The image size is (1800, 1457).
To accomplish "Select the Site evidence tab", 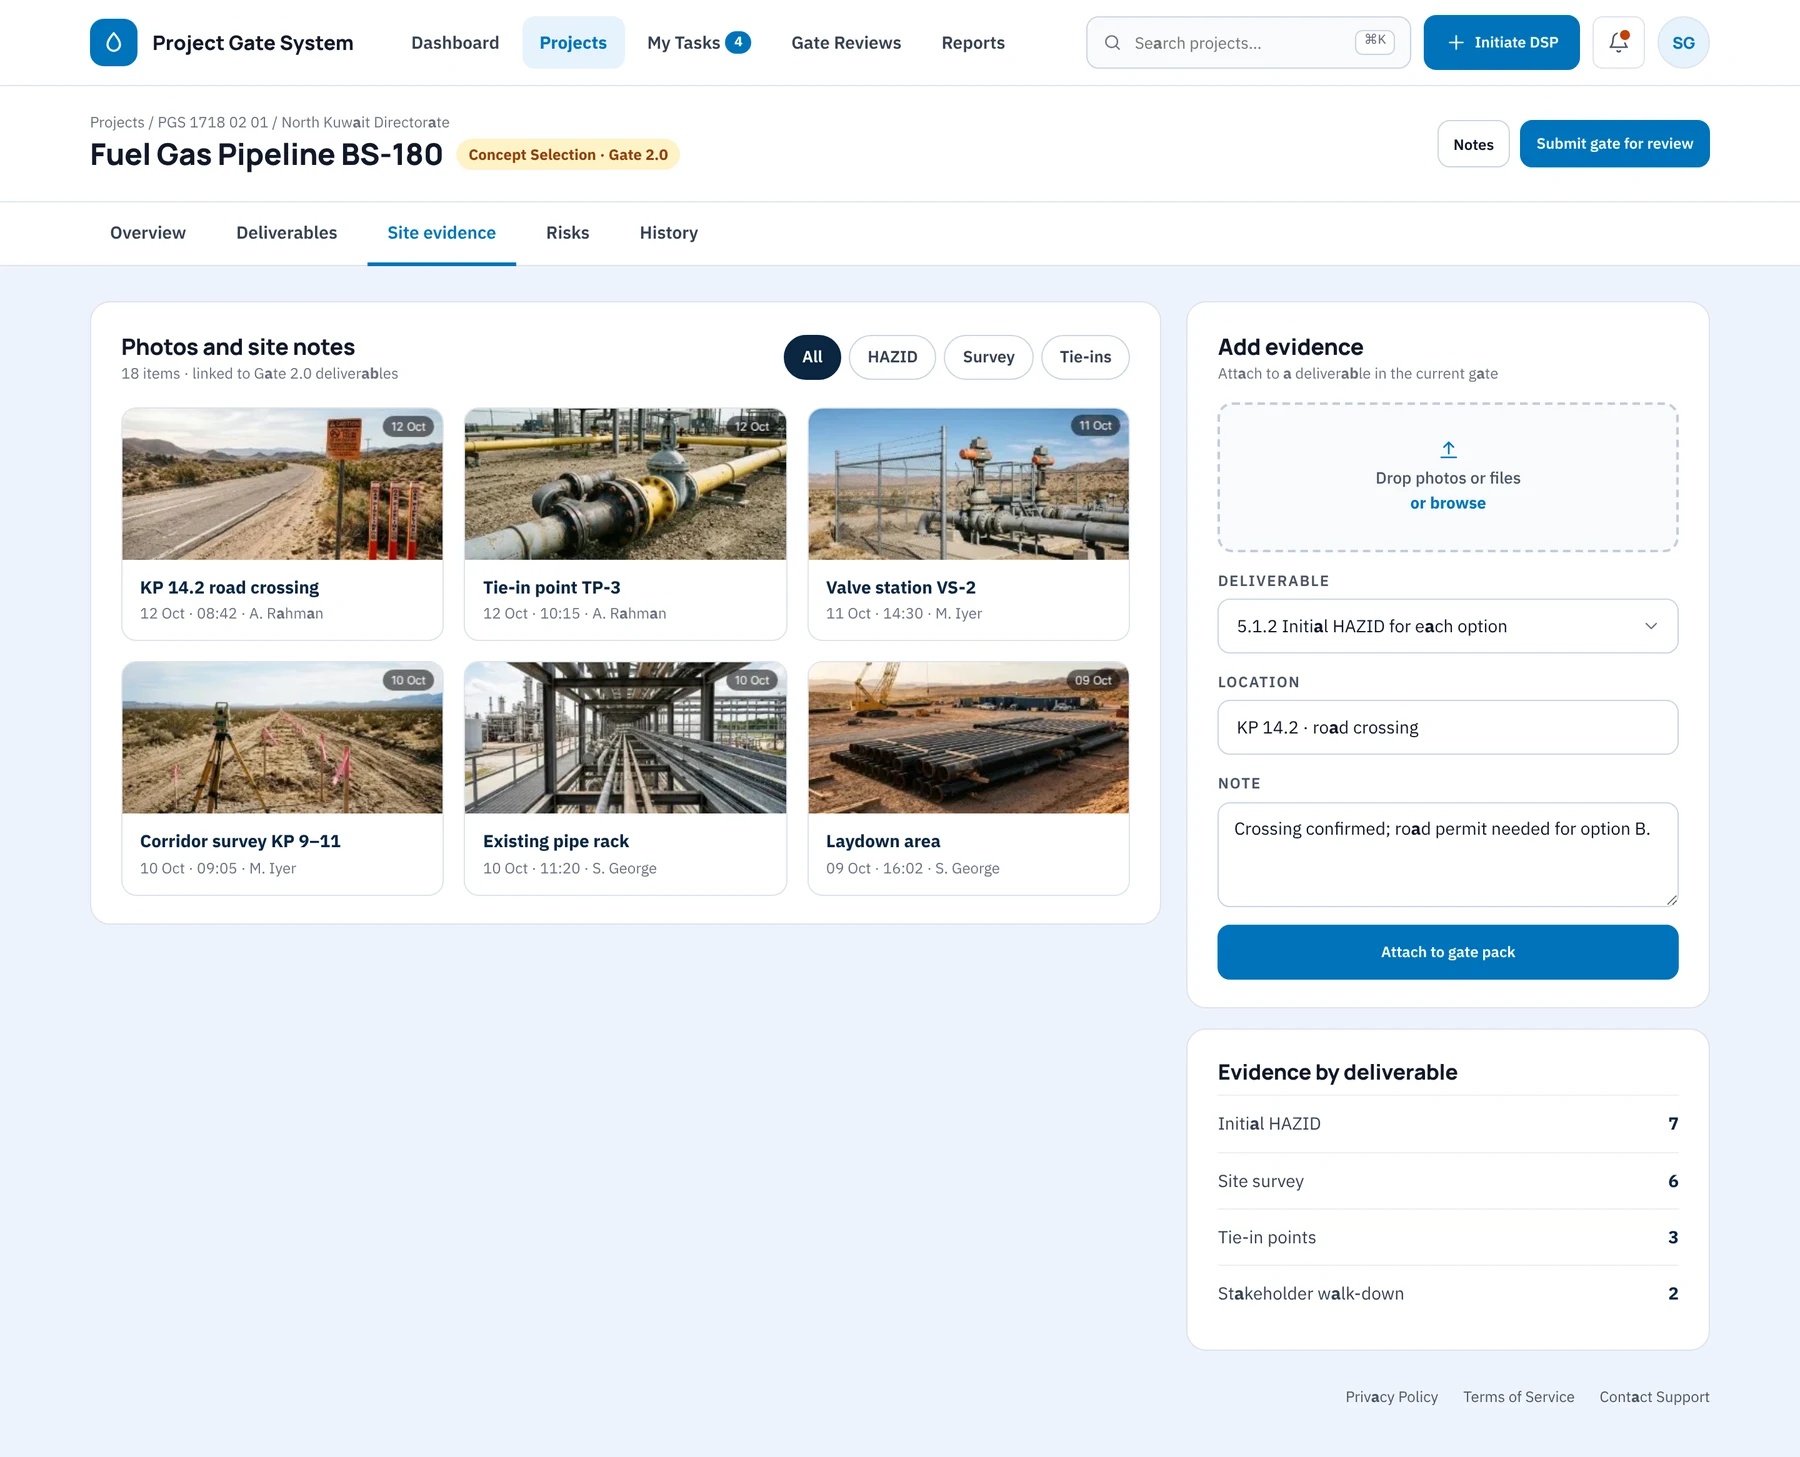I will point(441,233).
